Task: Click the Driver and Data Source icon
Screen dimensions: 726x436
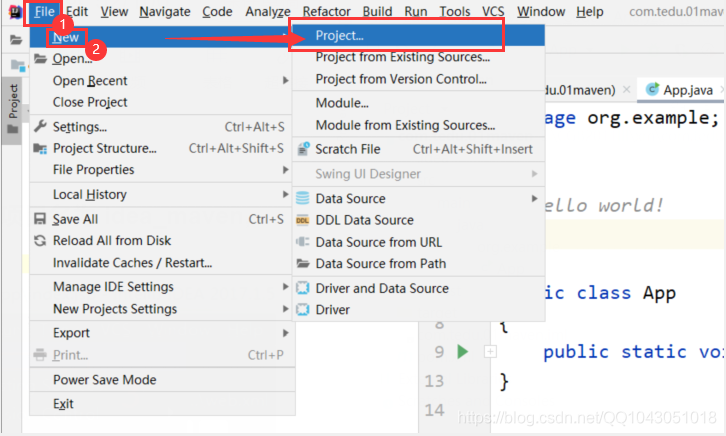Action: 303,288
